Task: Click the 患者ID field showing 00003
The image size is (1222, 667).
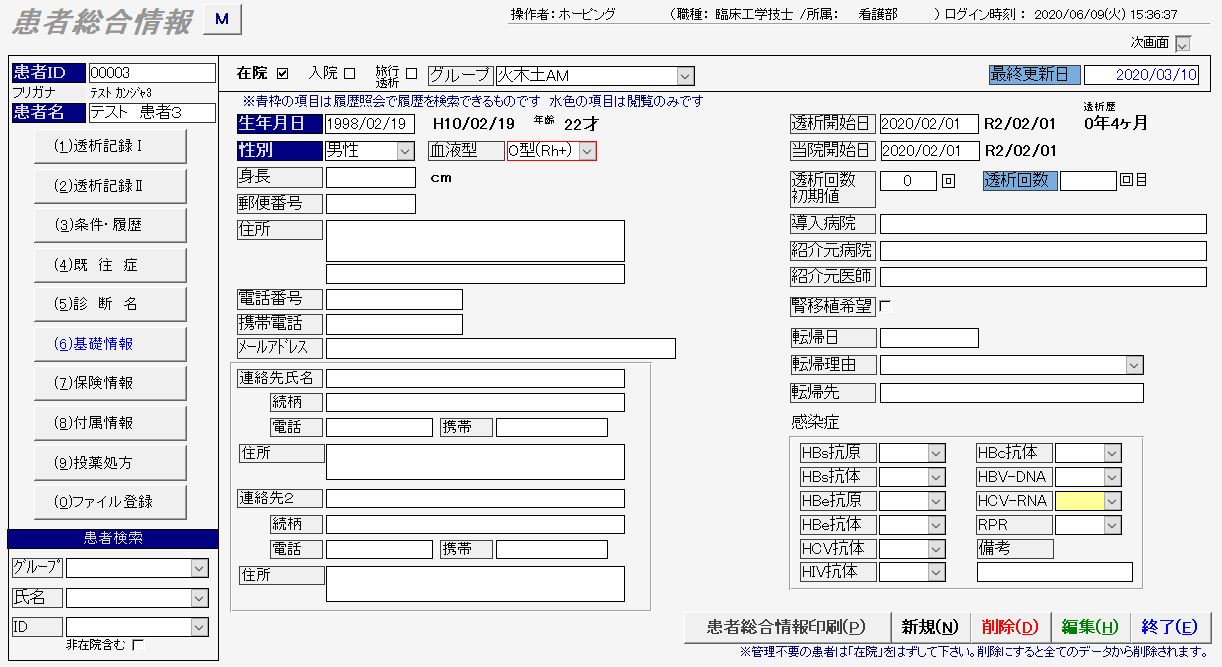Action: (x=152, y=73)
